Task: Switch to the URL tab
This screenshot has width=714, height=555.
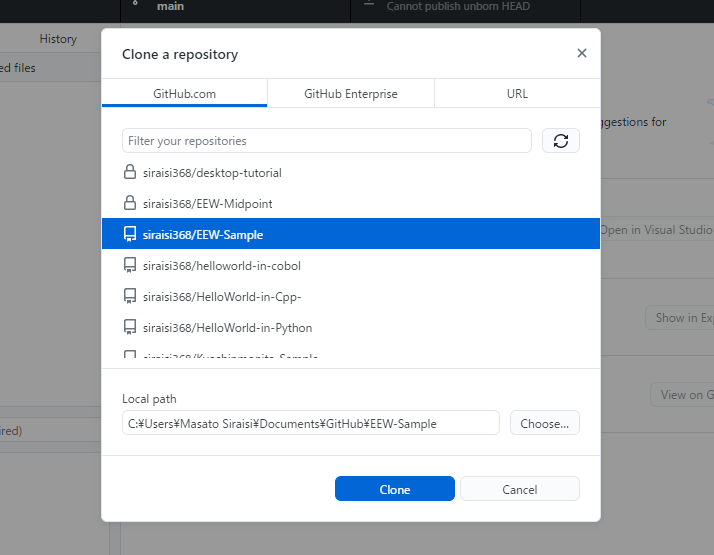Action: [x=517, y=93]
